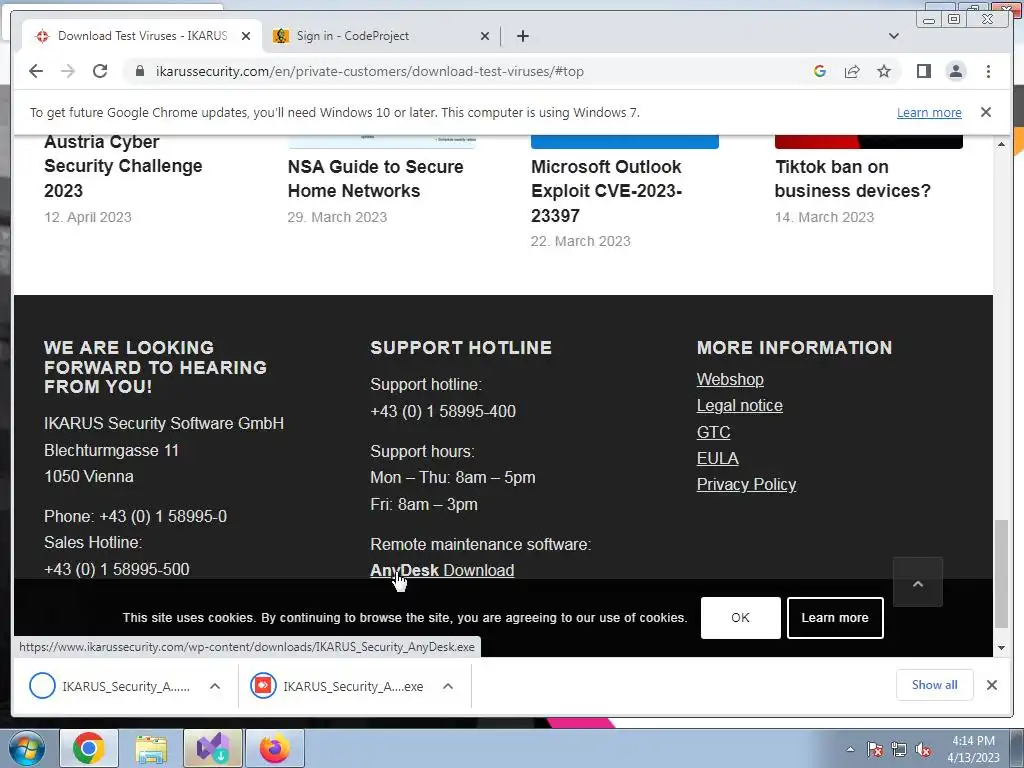Share this page using share icon
This screenshot has height=768, width=1024.
(x=852, y=71)
